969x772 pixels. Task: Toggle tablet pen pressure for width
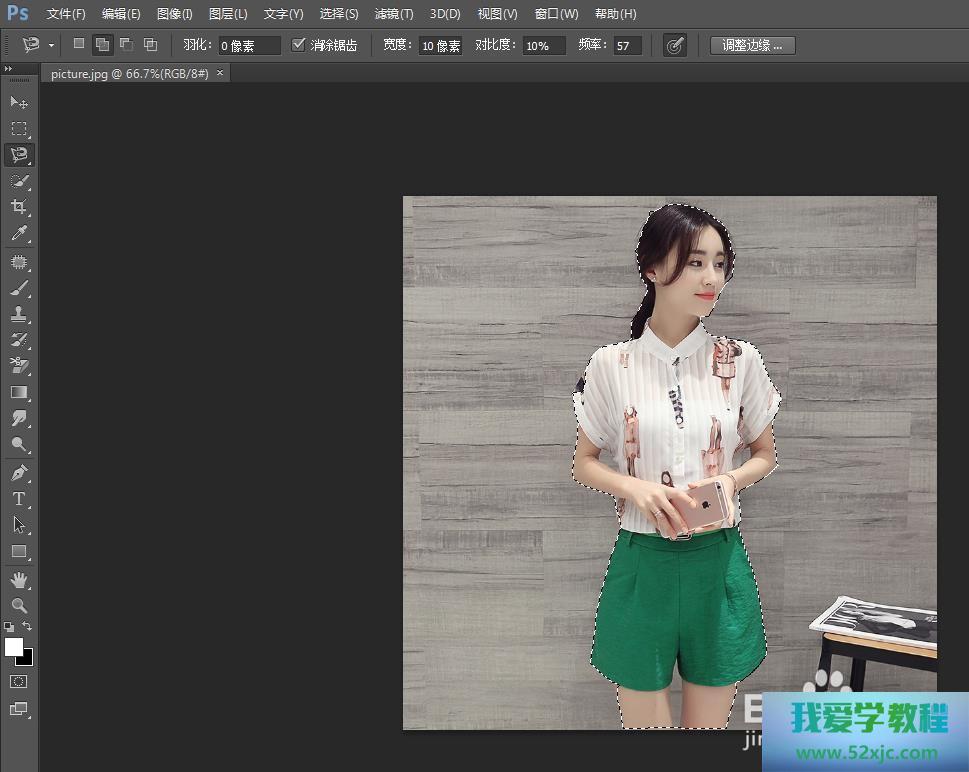(675, 45)
